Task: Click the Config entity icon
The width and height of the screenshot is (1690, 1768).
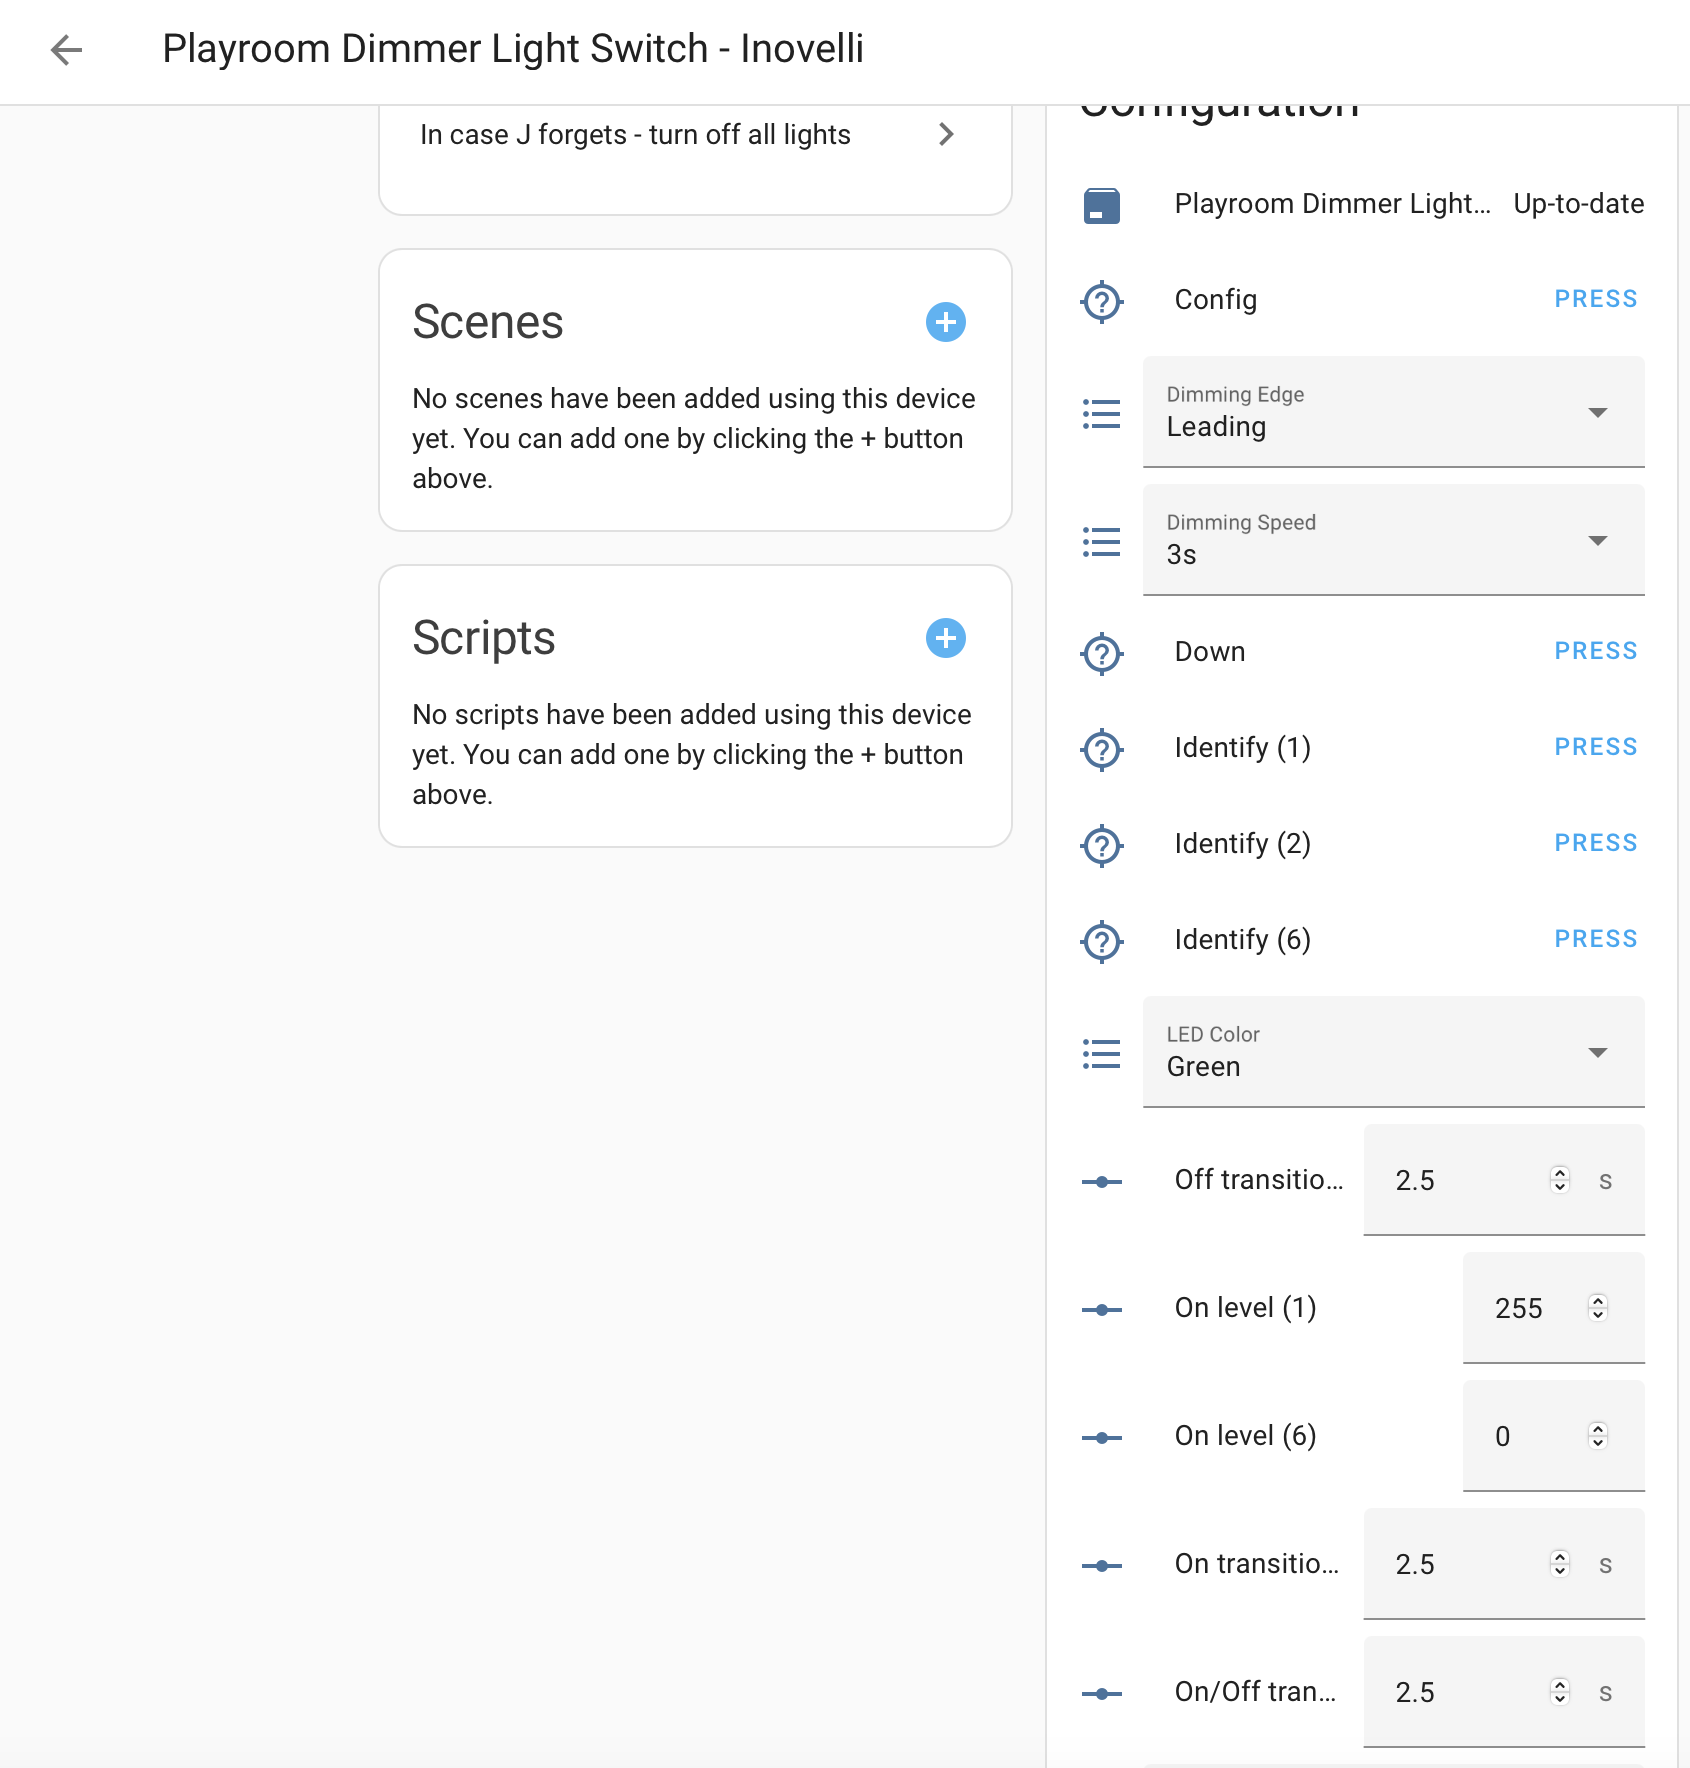Action: click(x=1102, y=301)
